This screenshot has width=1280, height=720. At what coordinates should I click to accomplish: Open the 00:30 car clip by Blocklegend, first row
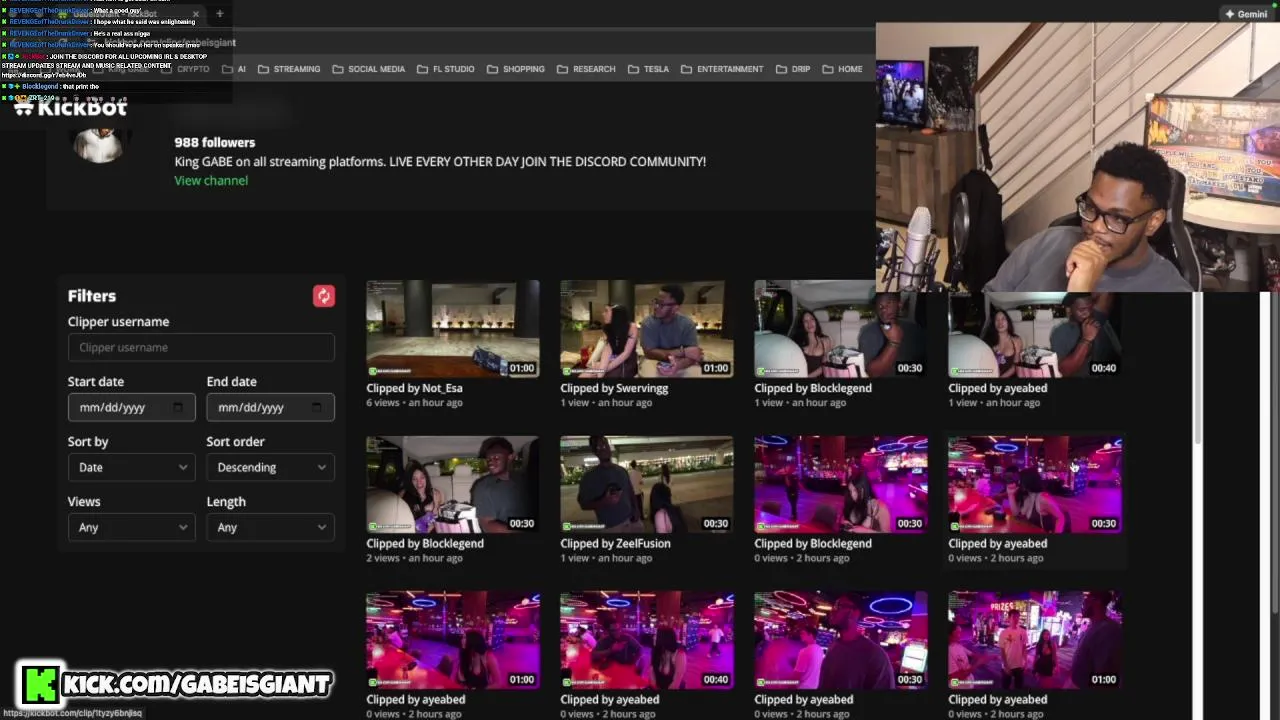tap(841, 329)
